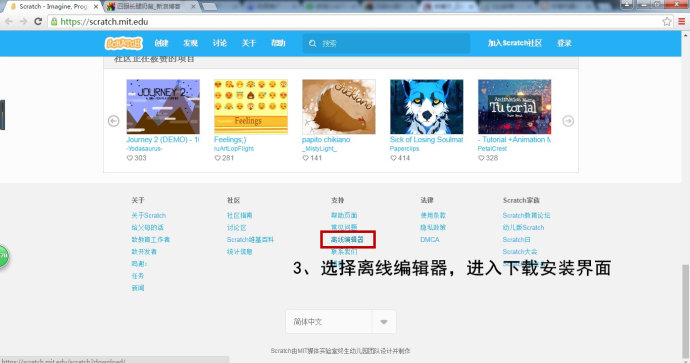Viewport: 690px width, 363px height.
Task: Bookmark the page with the star icon
Action: click(667, 22)
